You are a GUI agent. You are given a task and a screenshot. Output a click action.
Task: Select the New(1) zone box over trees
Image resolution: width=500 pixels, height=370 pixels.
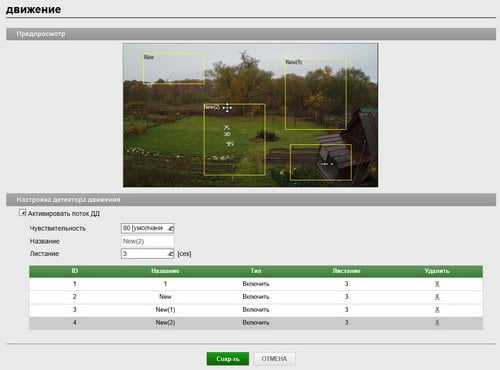coord(316,94)
